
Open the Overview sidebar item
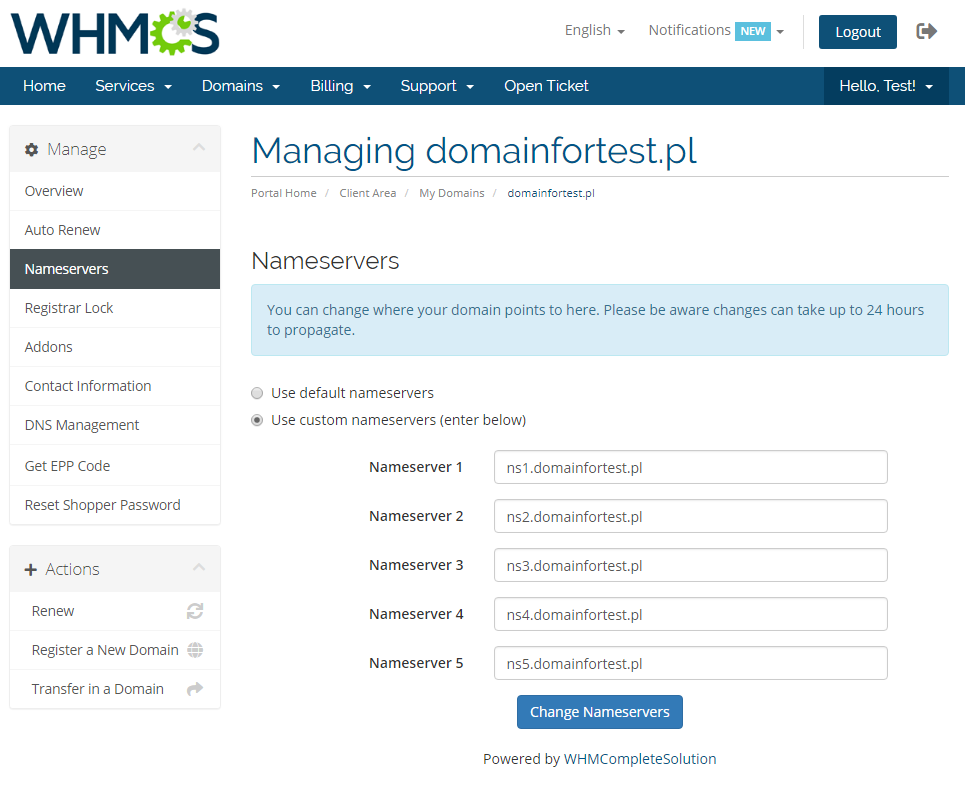115,191
